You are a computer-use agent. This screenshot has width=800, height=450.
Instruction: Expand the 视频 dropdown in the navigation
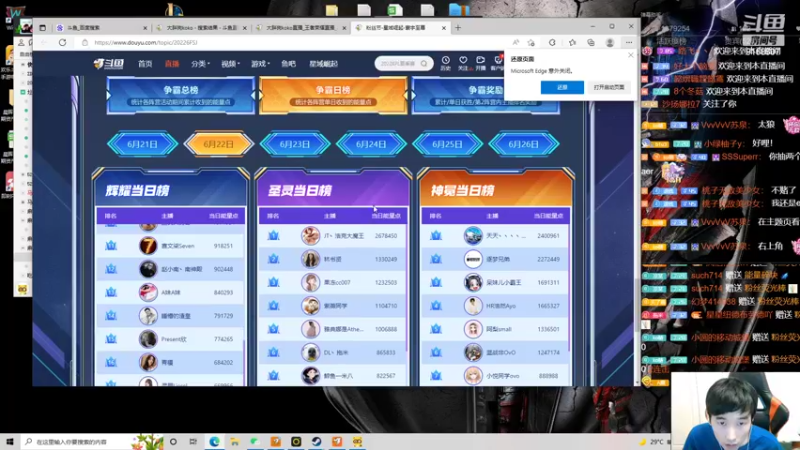tap(230, 64)
